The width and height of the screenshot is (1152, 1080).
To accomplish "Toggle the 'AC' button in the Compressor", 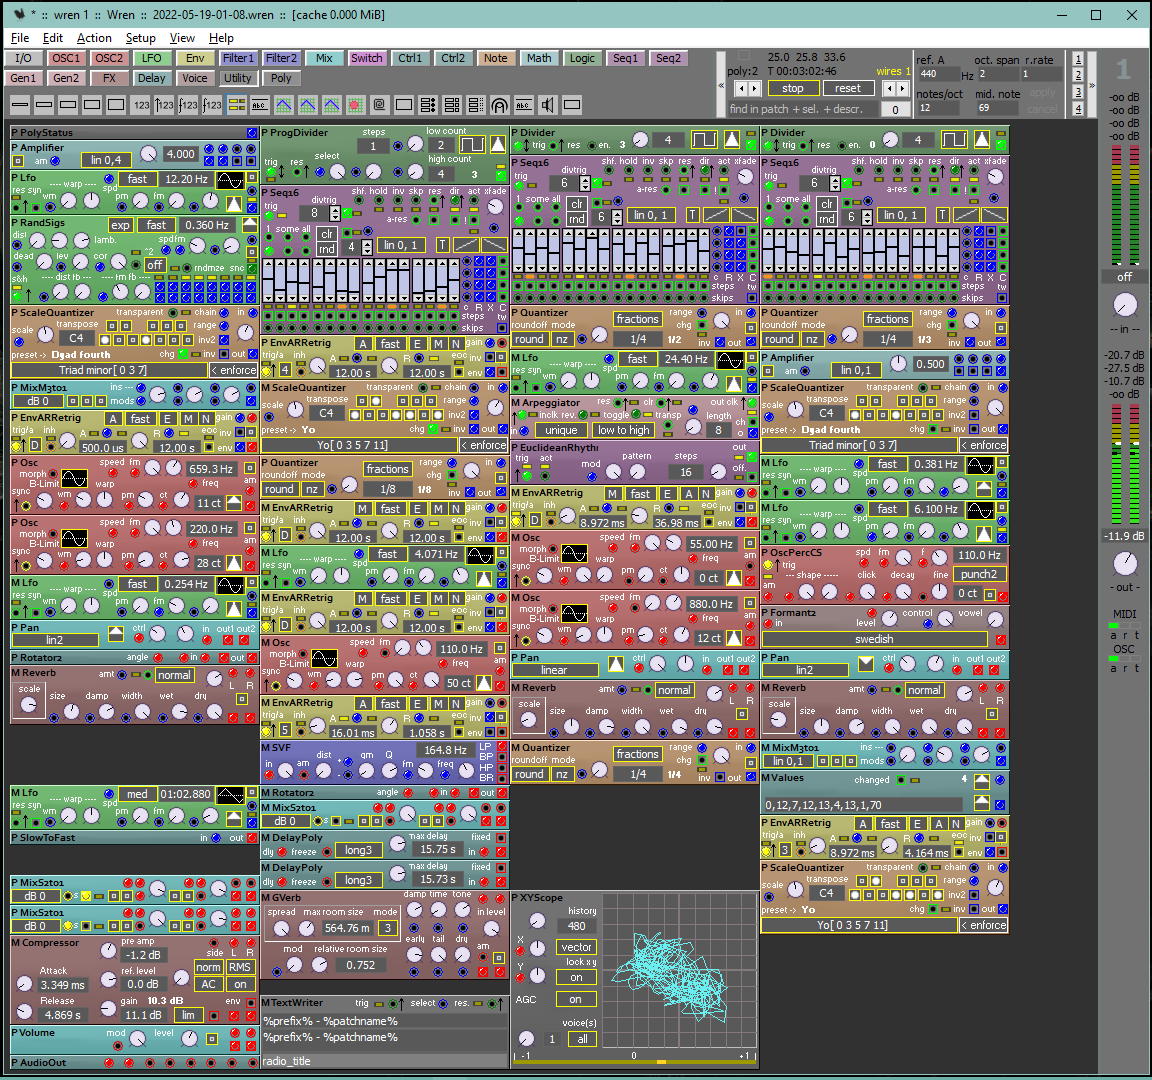I will (209, 984).
